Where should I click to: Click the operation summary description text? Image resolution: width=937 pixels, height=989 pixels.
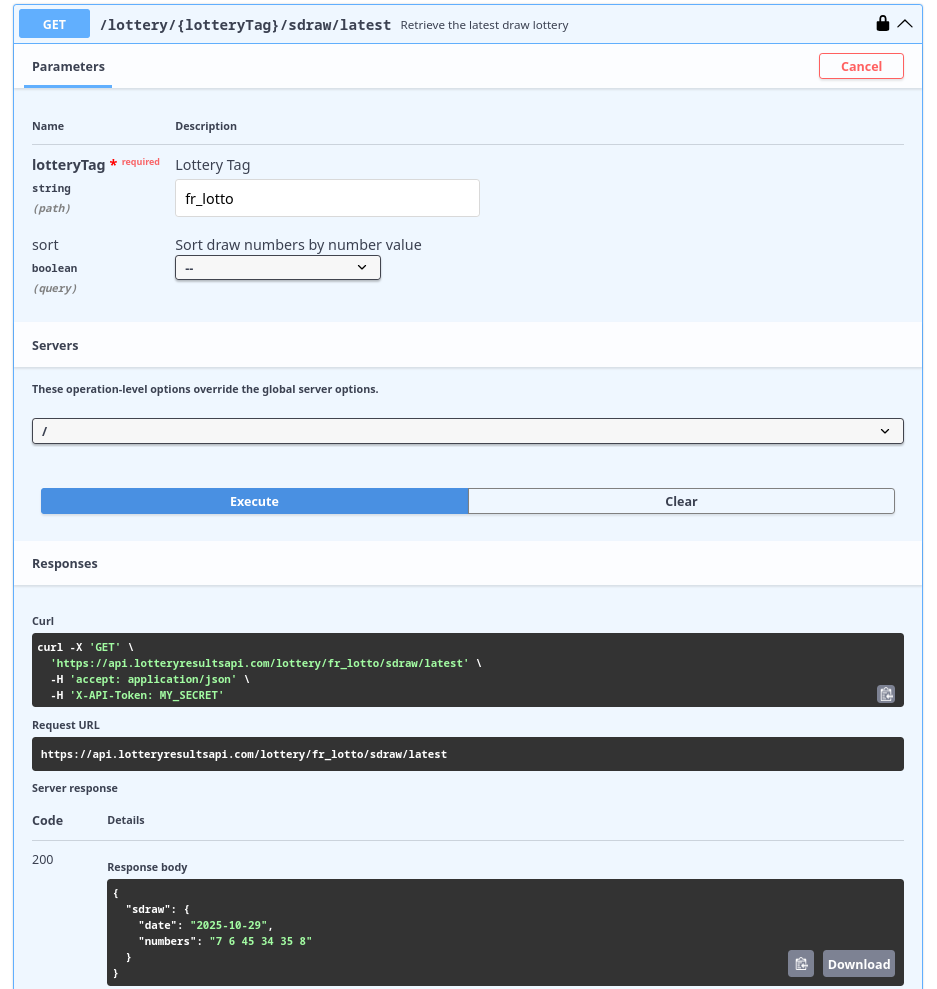[484, 25]
